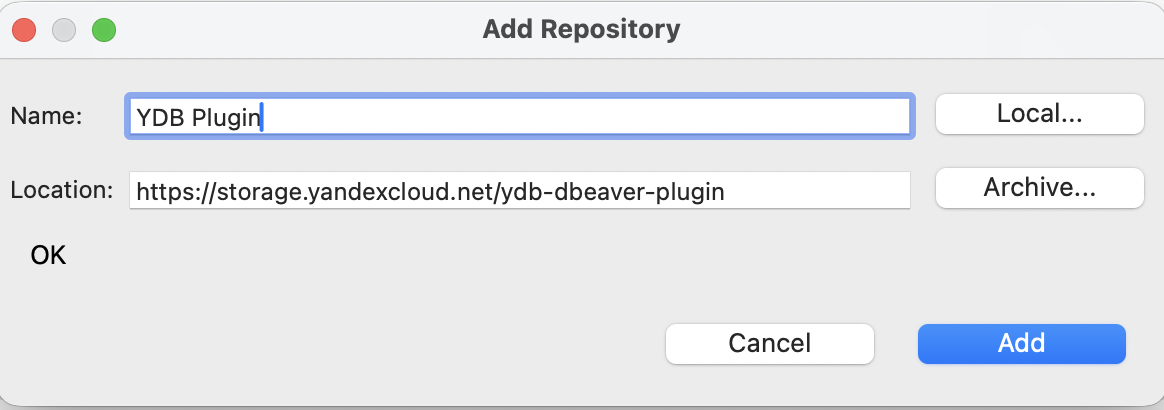This screenshot has width=1164, height=410.
Task: Click the yellow minimize window button
Action: coord(64,30)
